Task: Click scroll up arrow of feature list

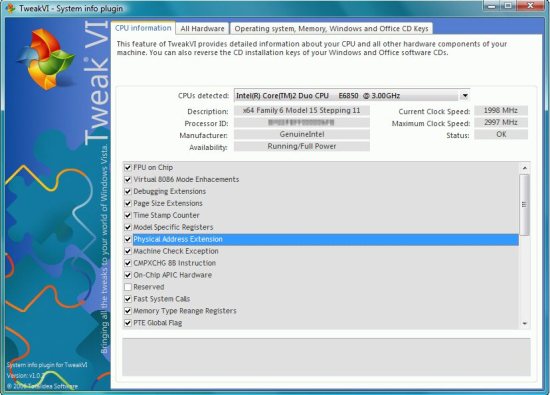Action: click(525, 168)
